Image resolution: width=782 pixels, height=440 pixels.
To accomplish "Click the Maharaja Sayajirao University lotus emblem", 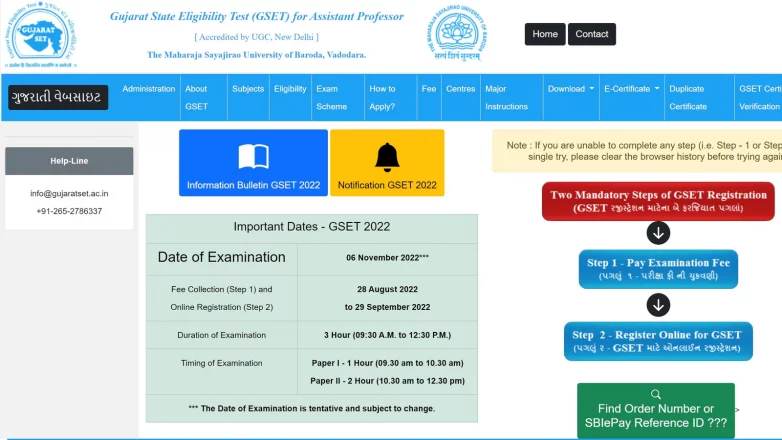I will [457, 33].
